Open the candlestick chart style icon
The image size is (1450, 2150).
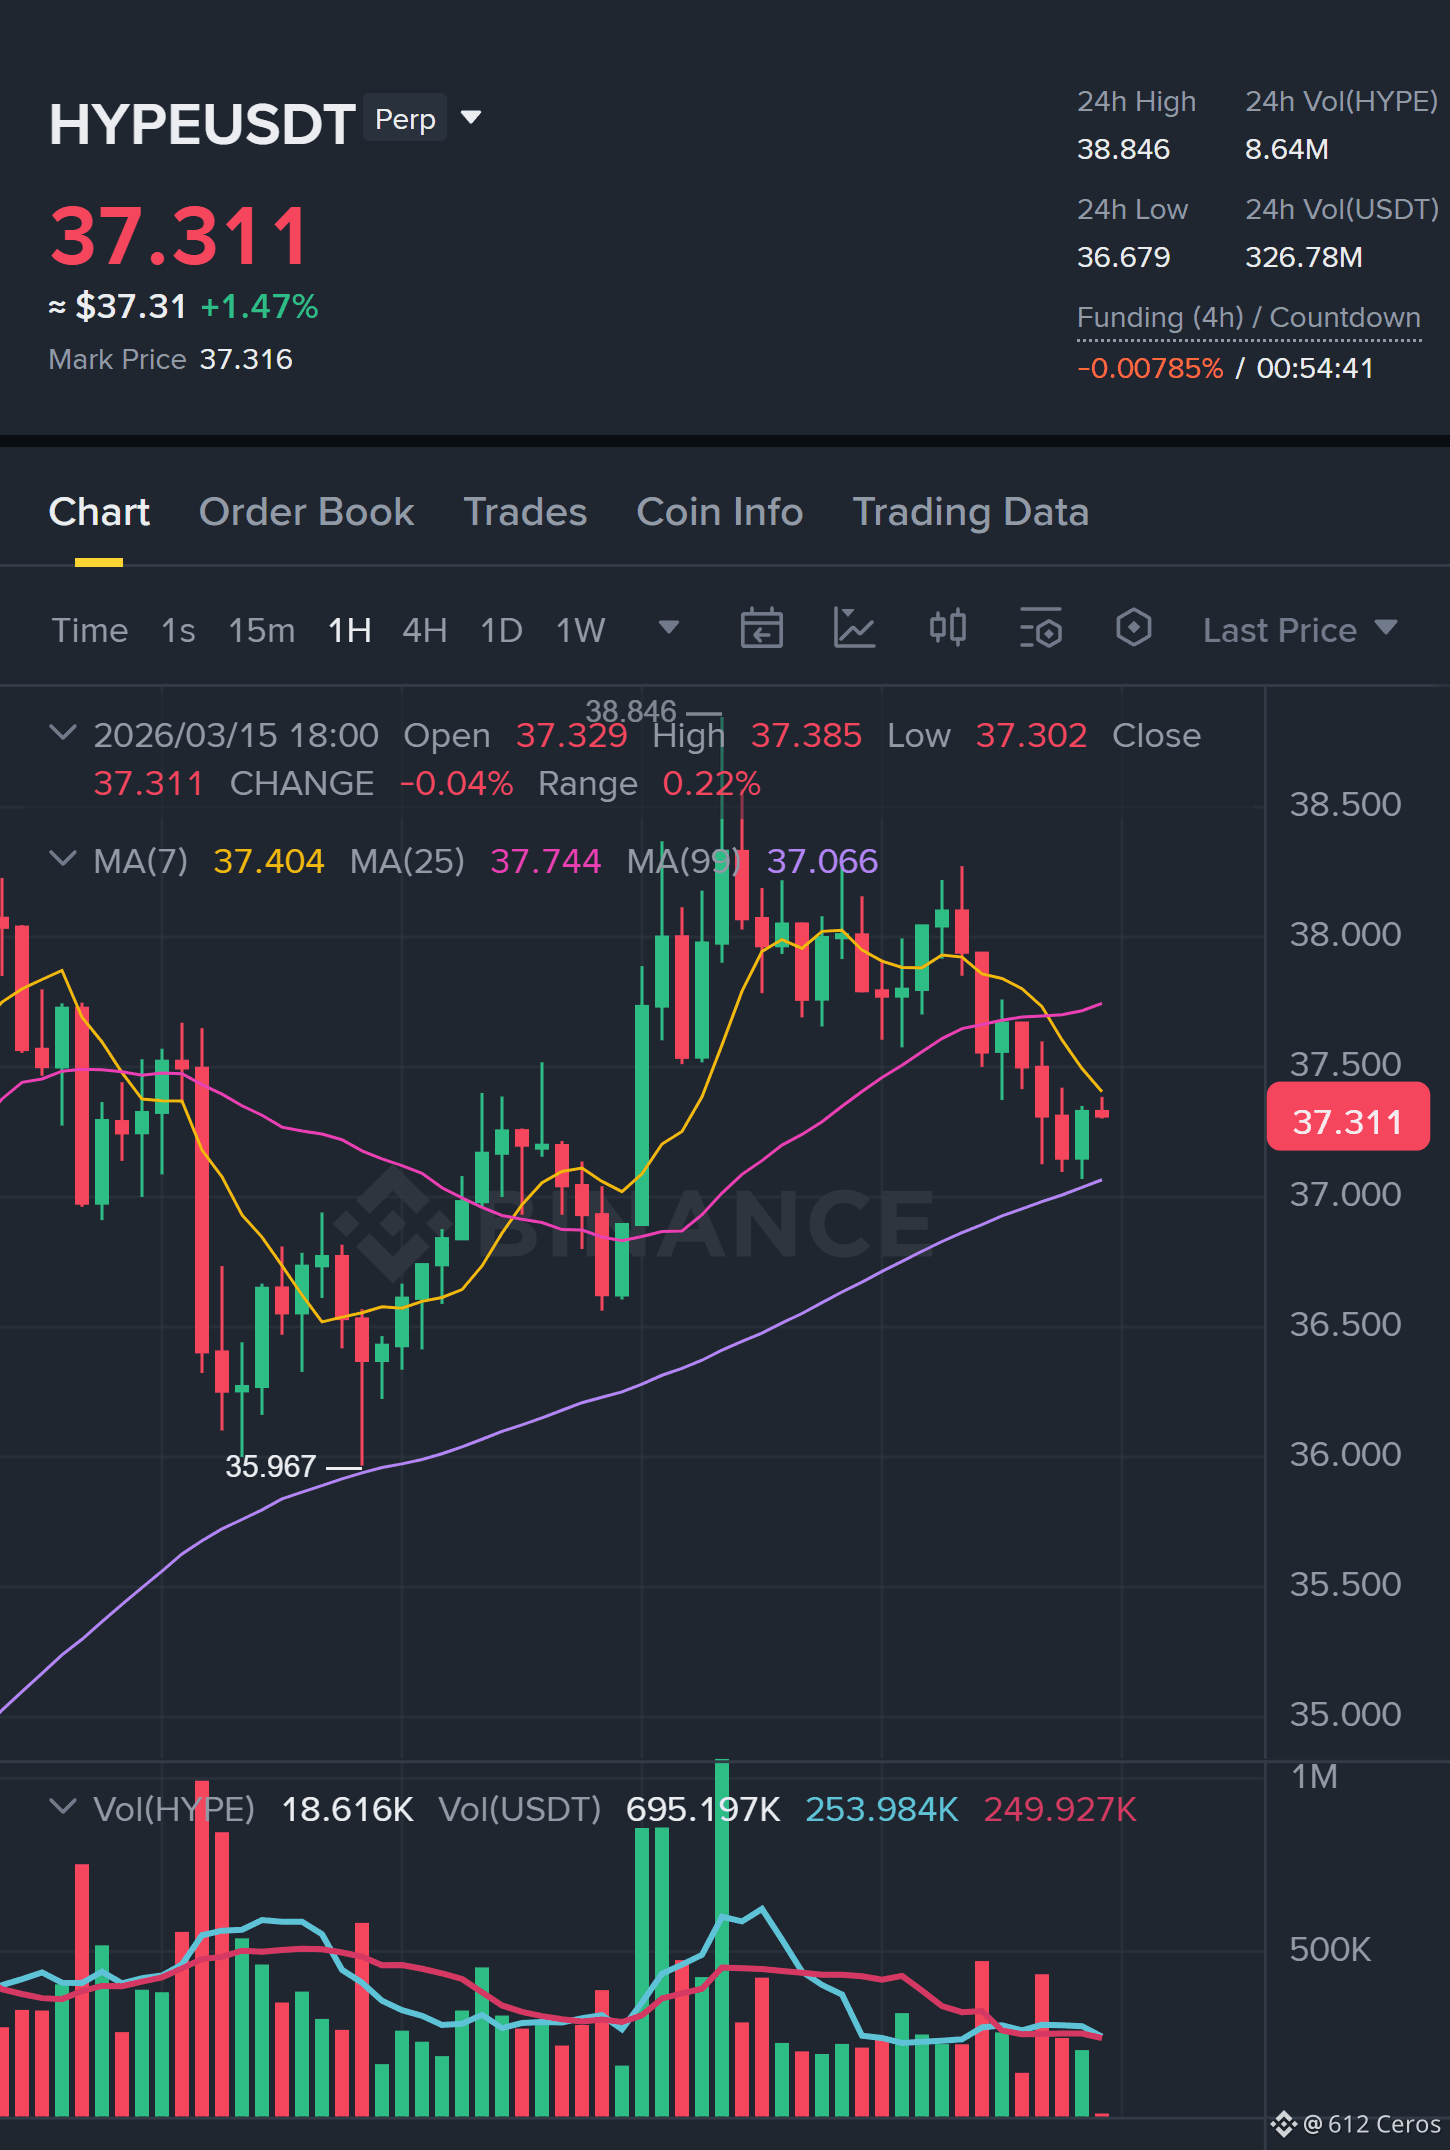point(947,628)
